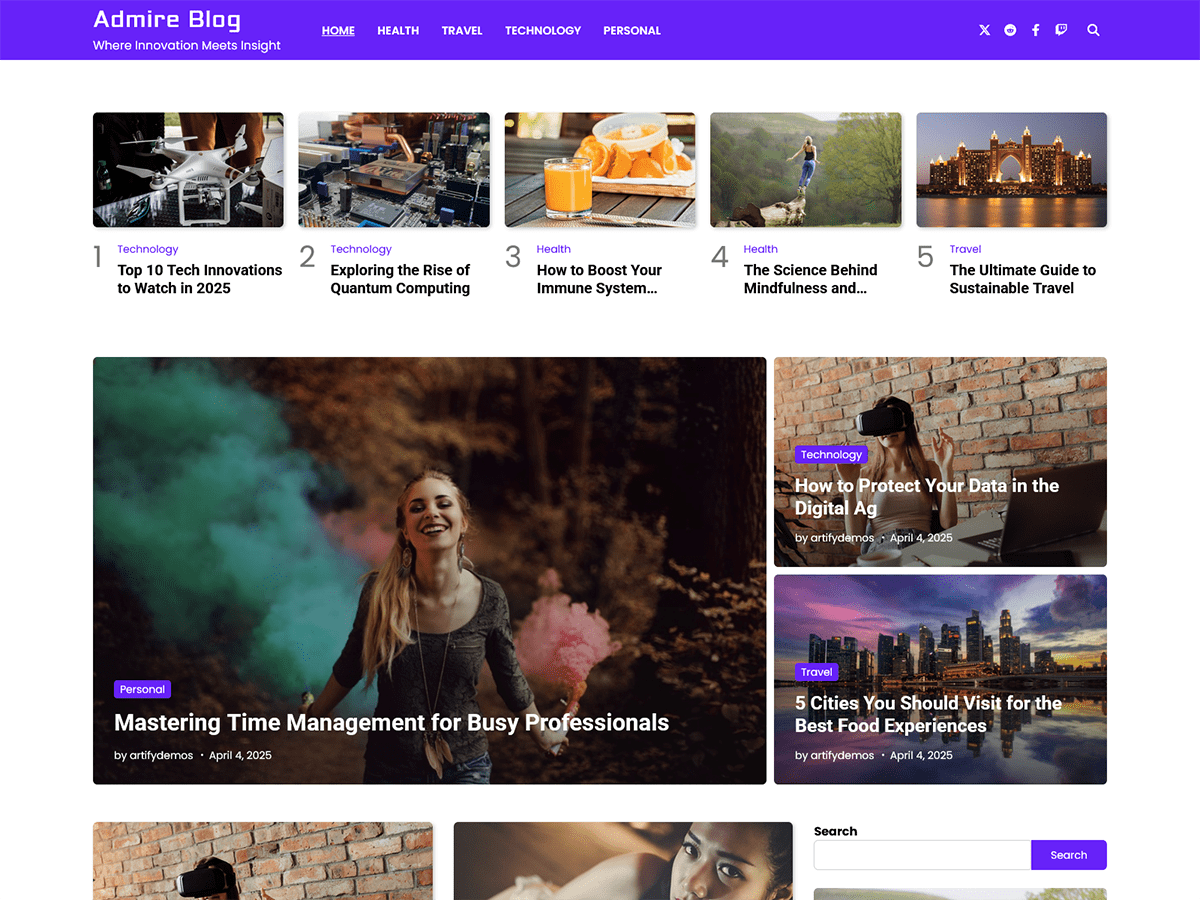This screenshot has width=1200, height=900.
Task: Read 'Exploring the Rise of Quantum Computing'
Action: (400, 279)
